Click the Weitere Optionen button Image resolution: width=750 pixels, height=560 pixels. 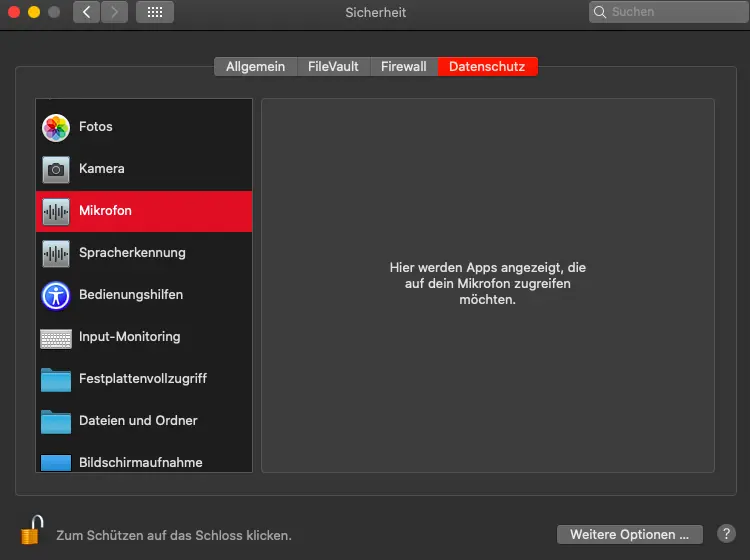point(629,534)
